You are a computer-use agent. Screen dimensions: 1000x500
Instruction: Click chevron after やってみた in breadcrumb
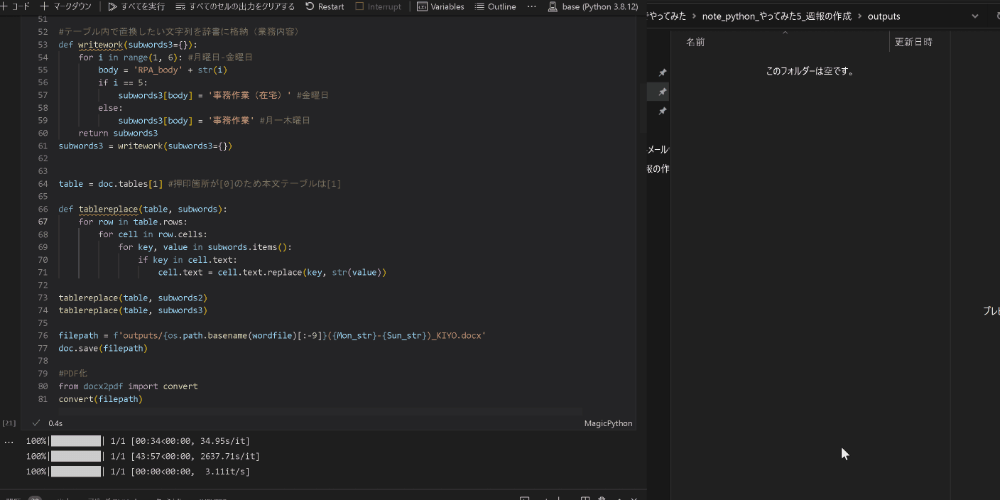[x=694, y=16]
